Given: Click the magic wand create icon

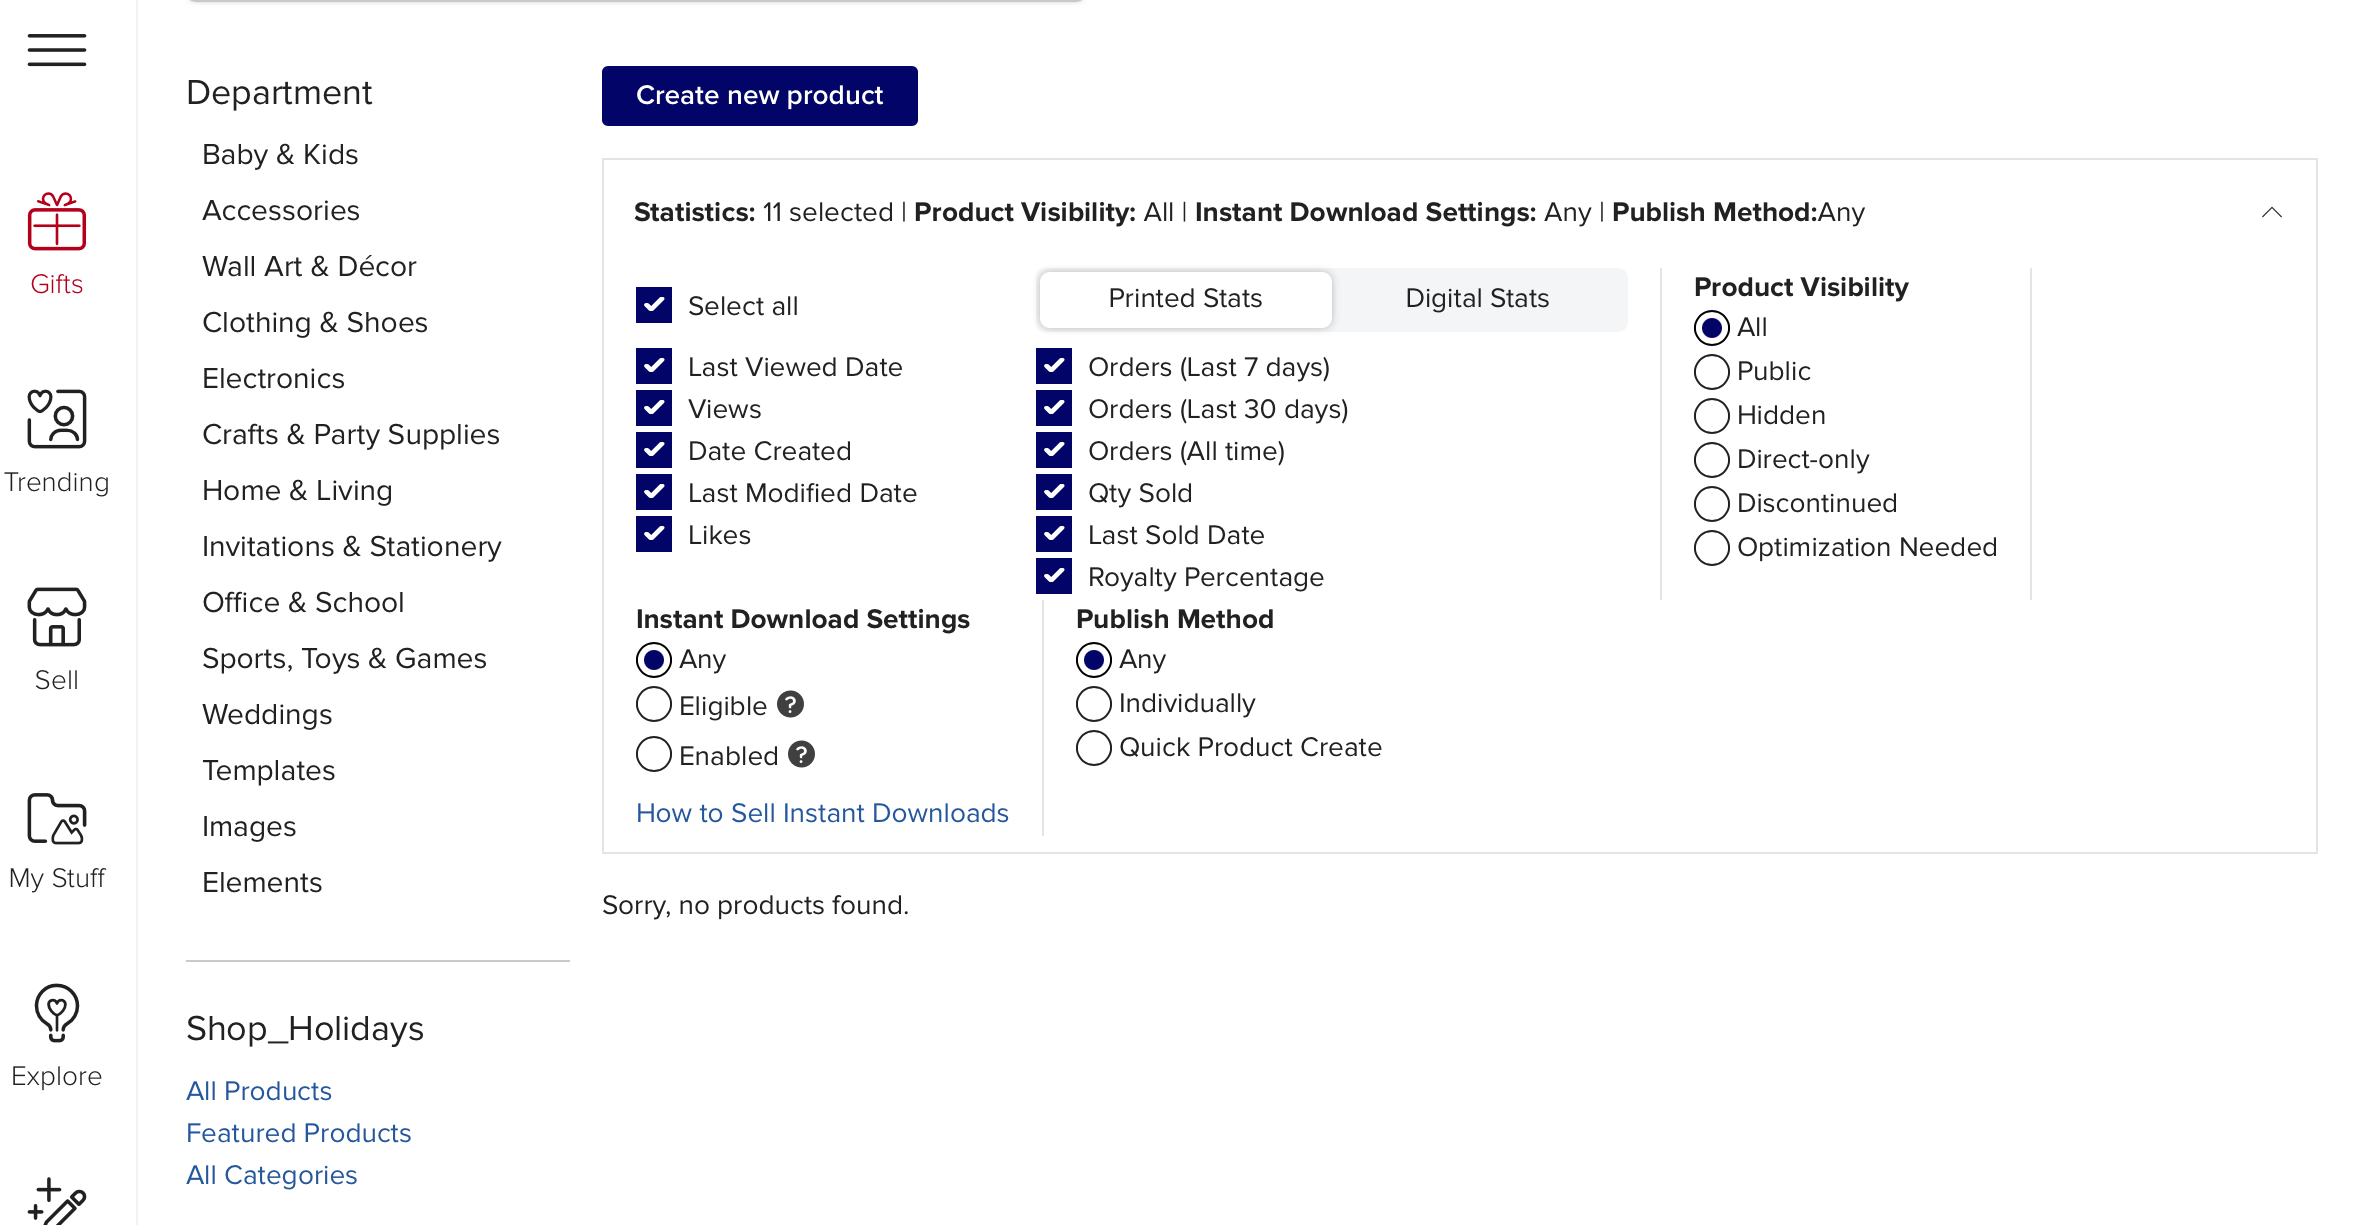Looking at the screenshot, I should pyautogui.click(x=57, y=1202).
